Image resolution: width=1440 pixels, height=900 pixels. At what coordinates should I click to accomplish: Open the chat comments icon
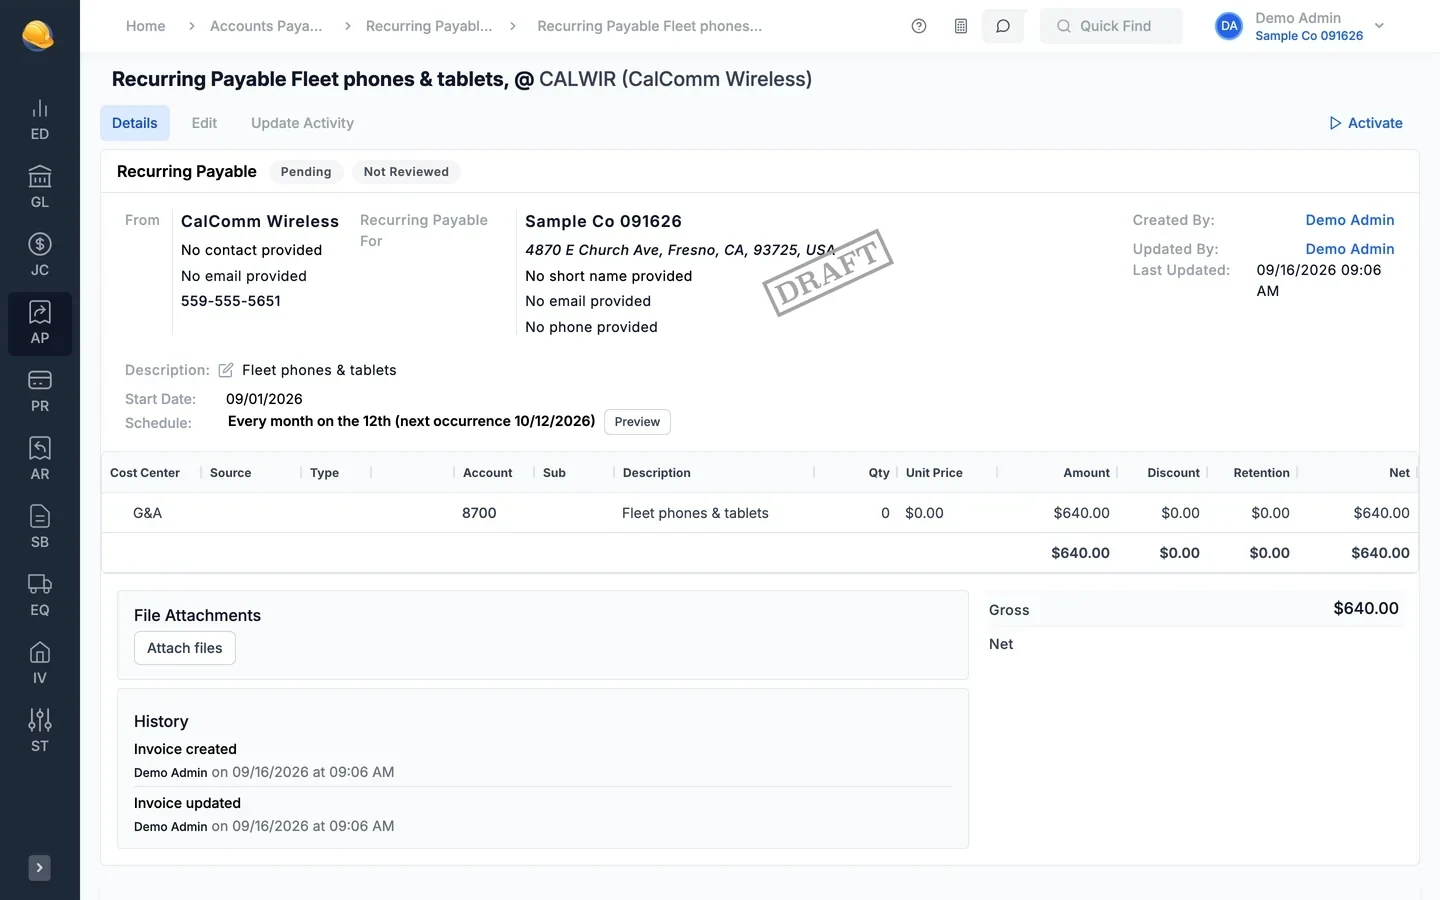pyautogui.click(x=1003, y=26)
